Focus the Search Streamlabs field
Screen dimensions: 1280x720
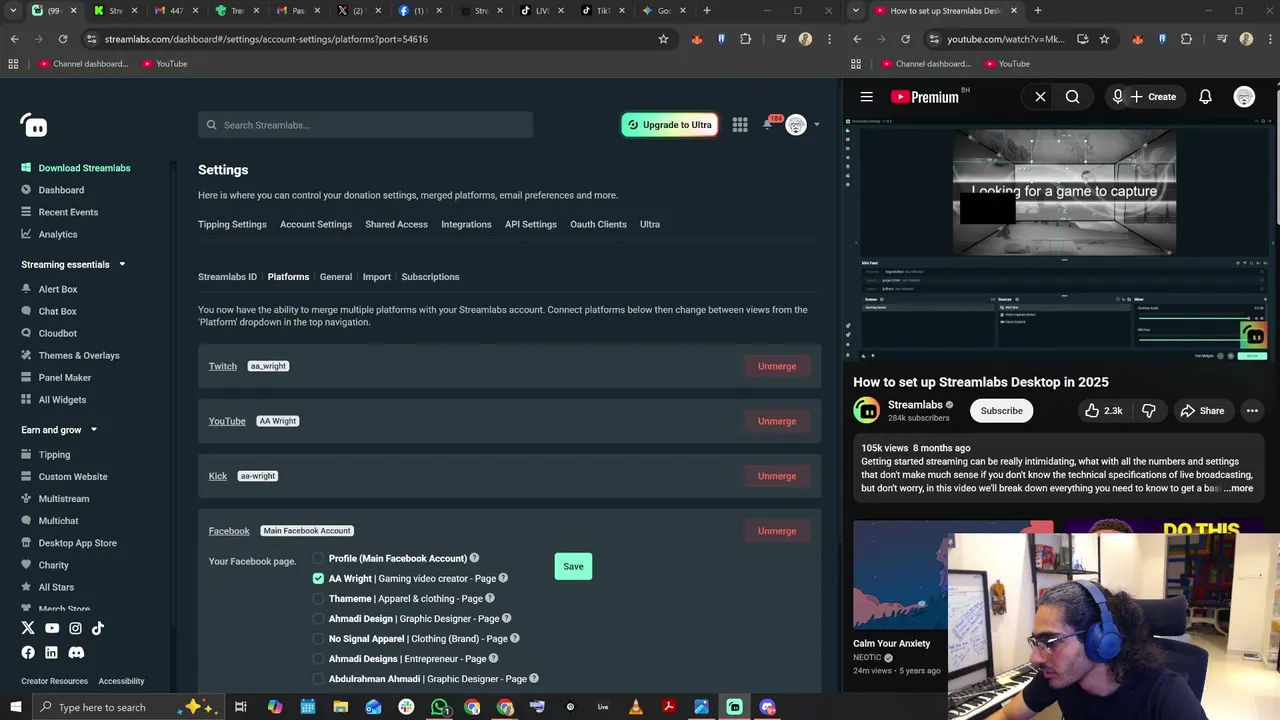(x=365, y=125)
